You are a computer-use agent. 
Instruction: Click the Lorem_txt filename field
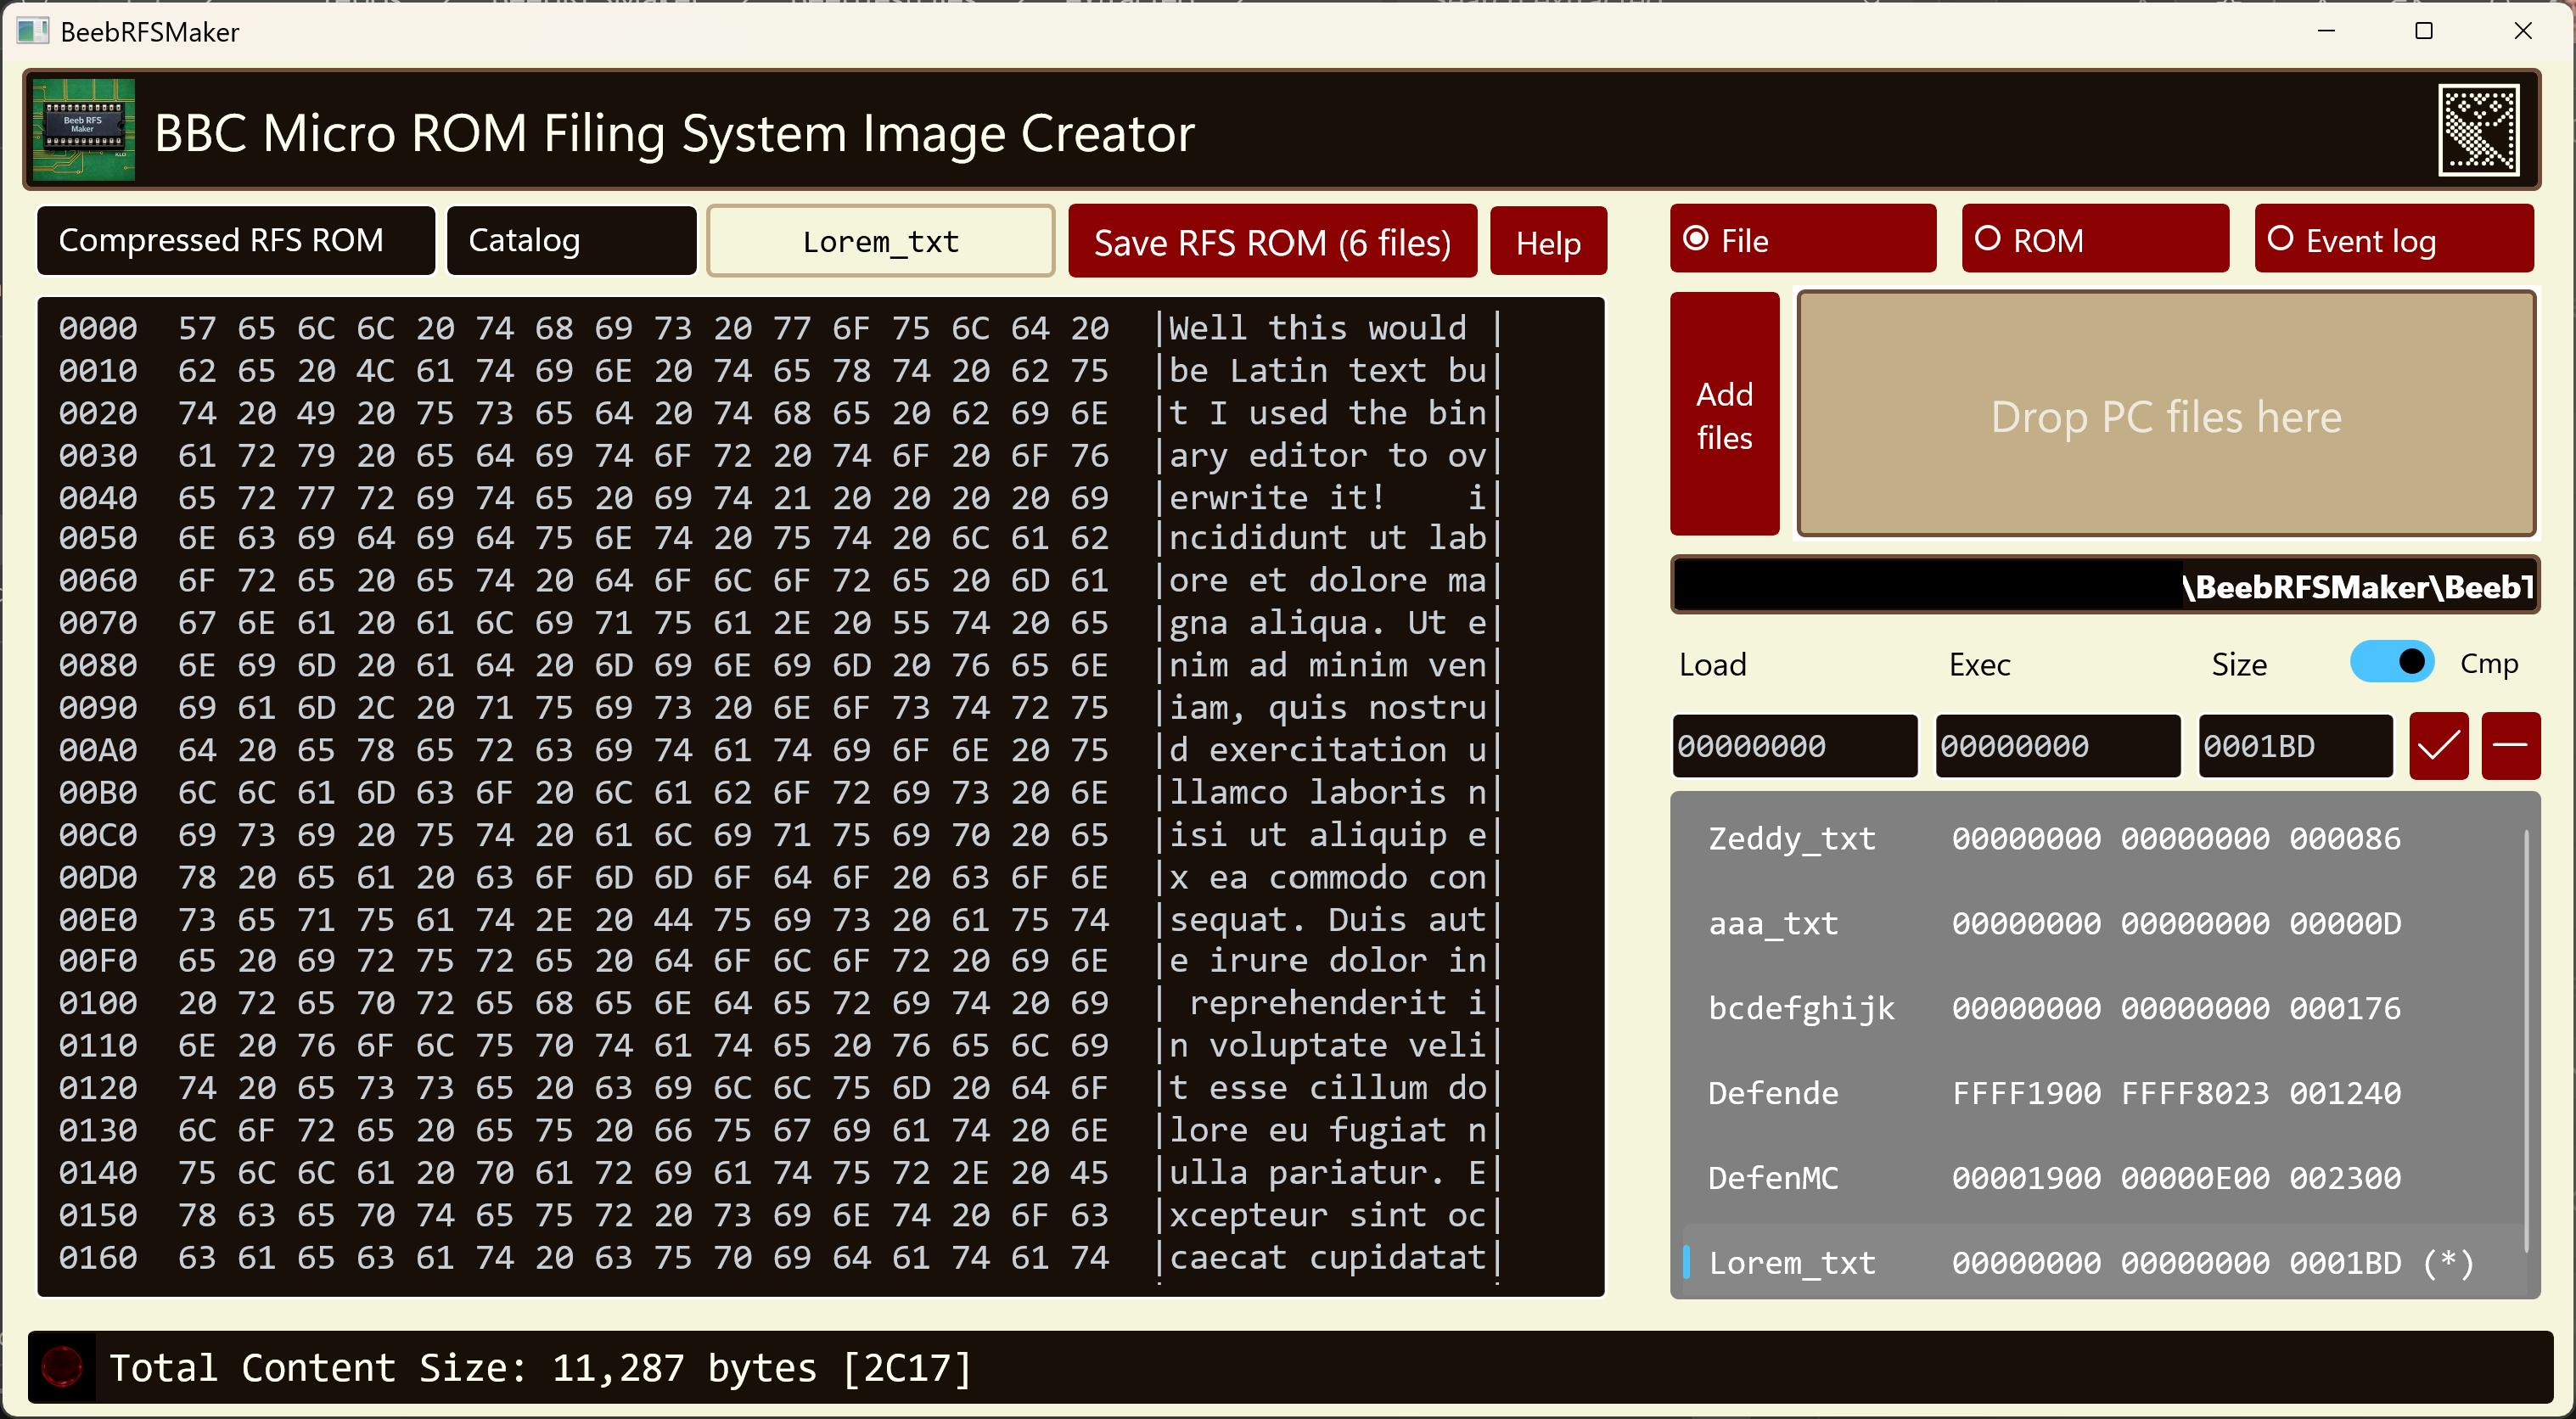(x=881, y=241)
